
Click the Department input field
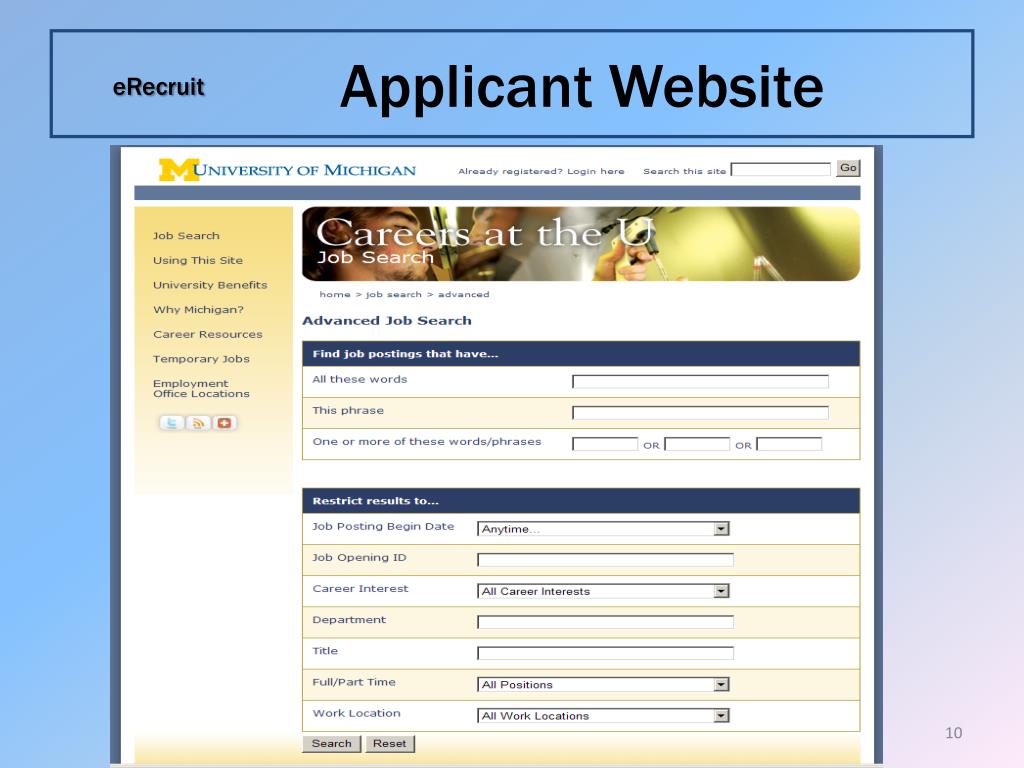tap(605, 622)
